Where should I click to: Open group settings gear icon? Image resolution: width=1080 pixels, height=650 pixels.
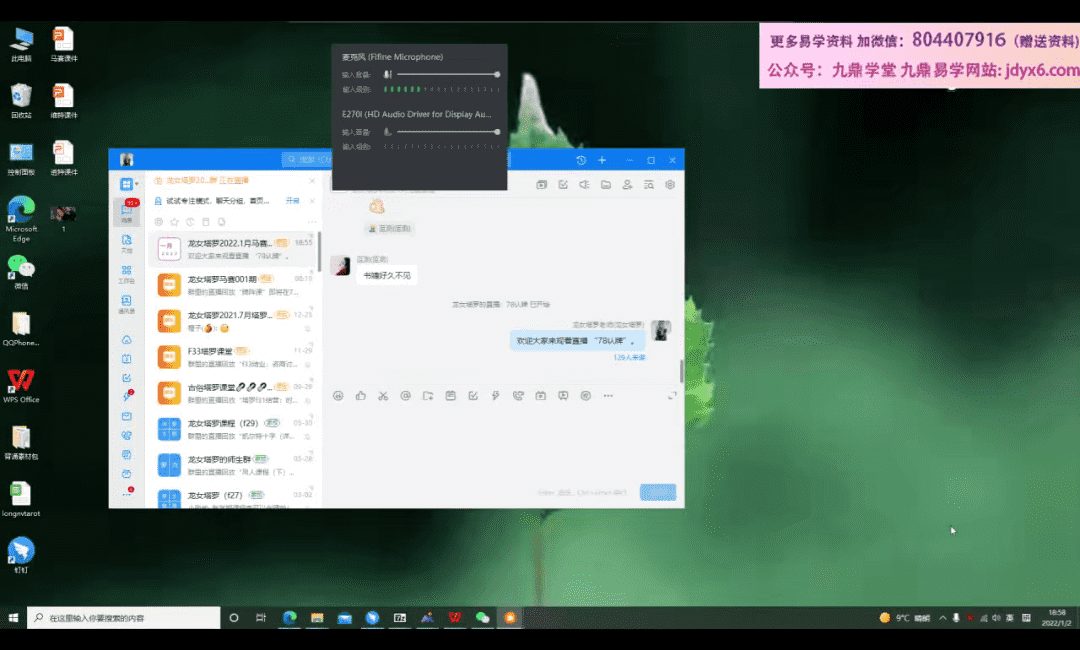(x=670, y=185)
